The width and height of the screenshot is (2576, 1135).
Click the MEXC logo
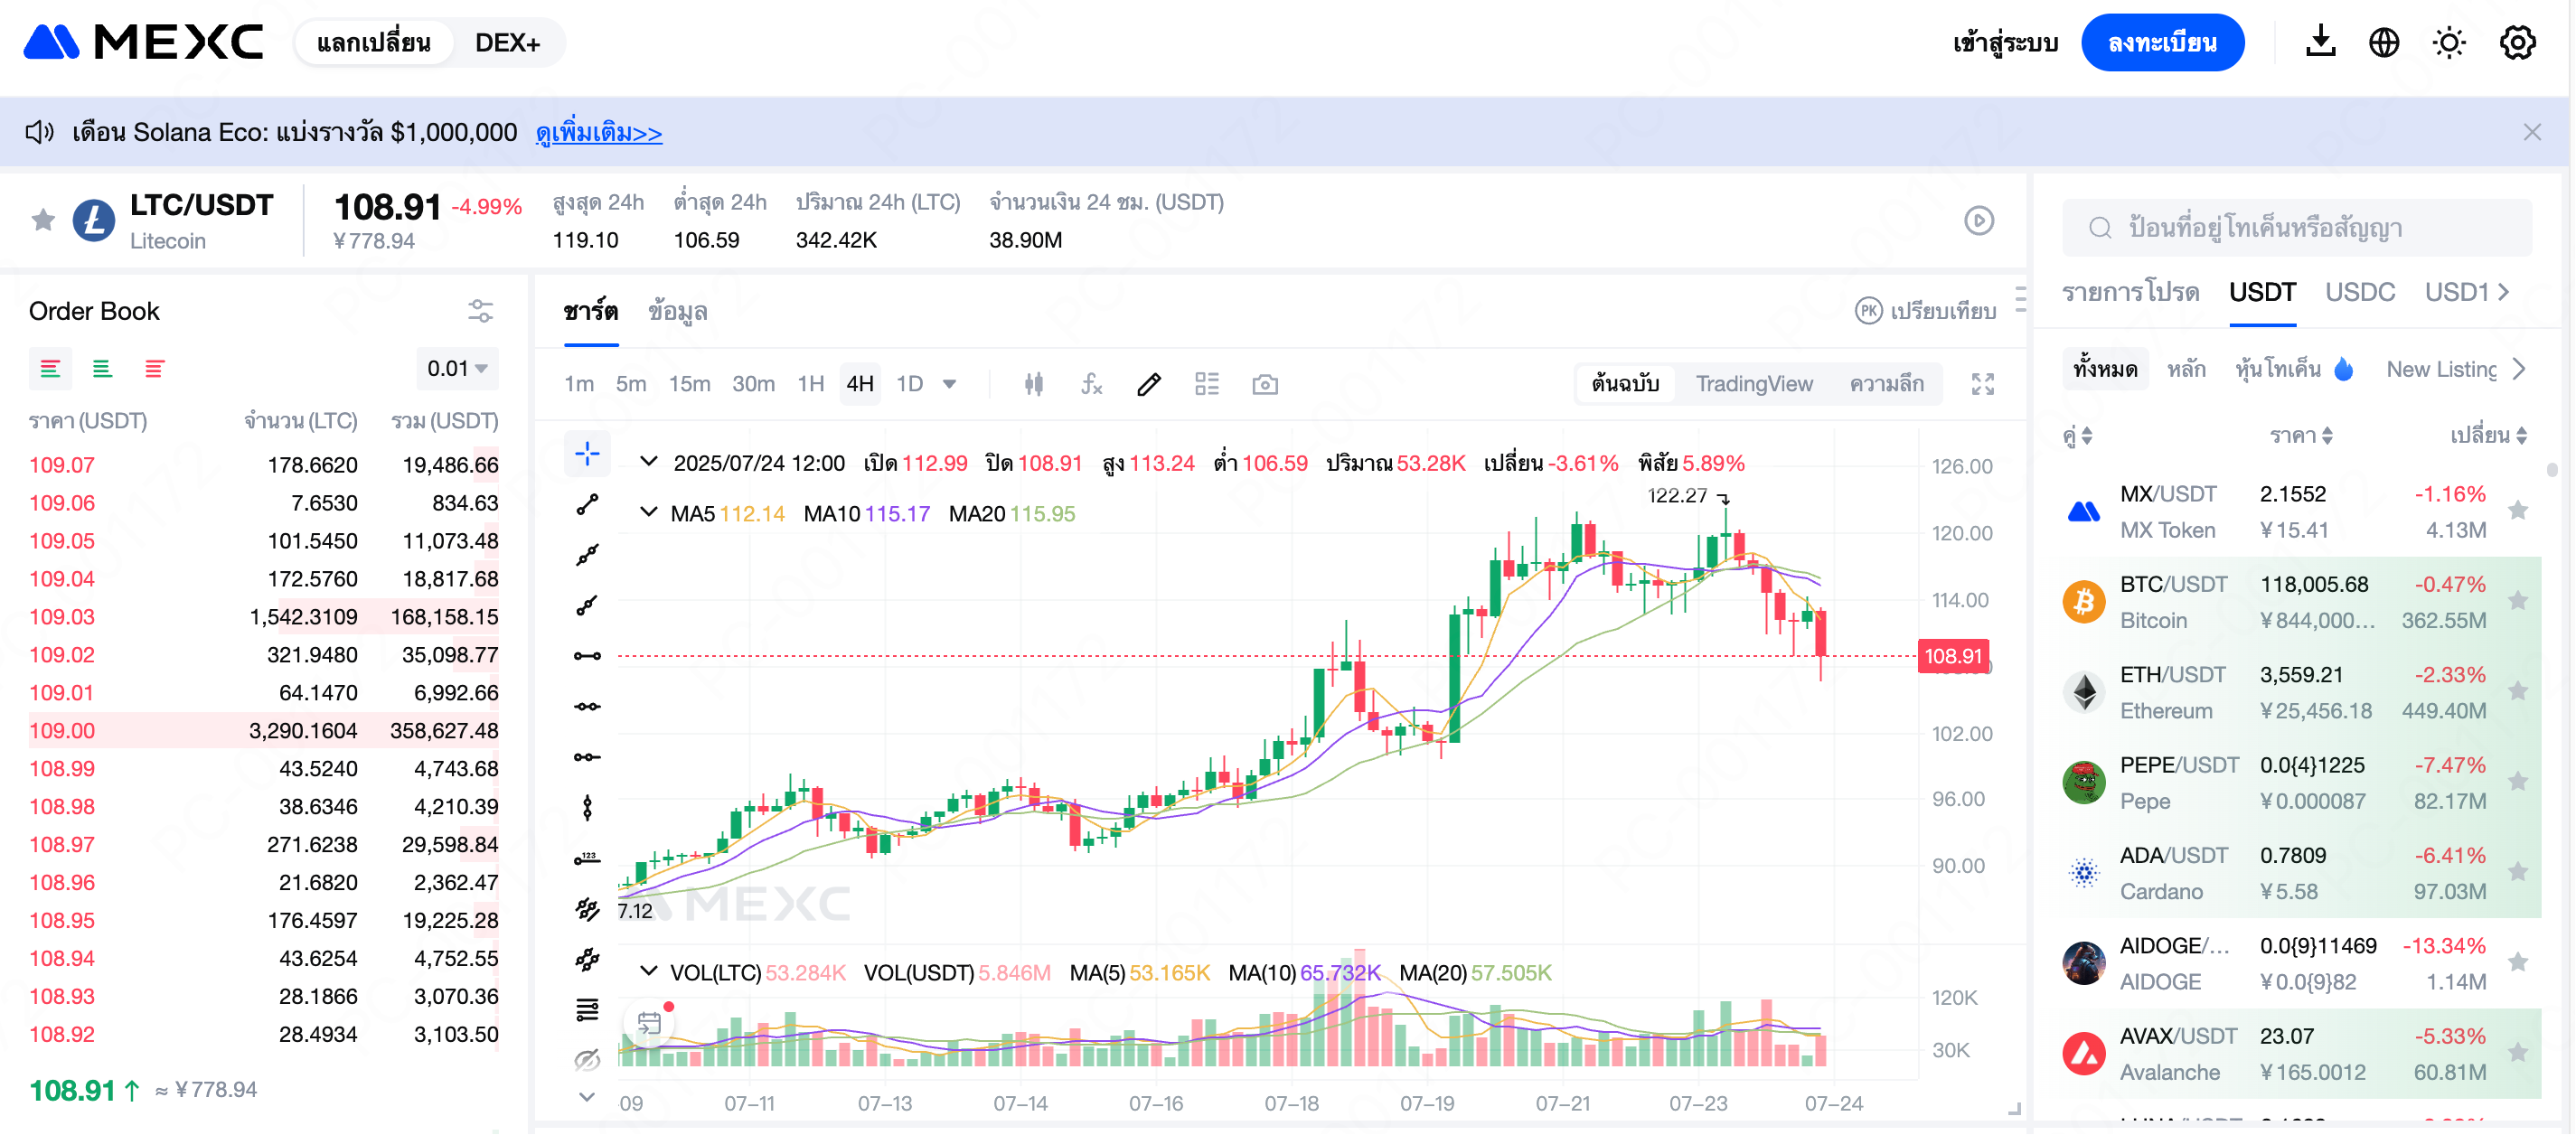pyautogui.click(x=143, y=43)
